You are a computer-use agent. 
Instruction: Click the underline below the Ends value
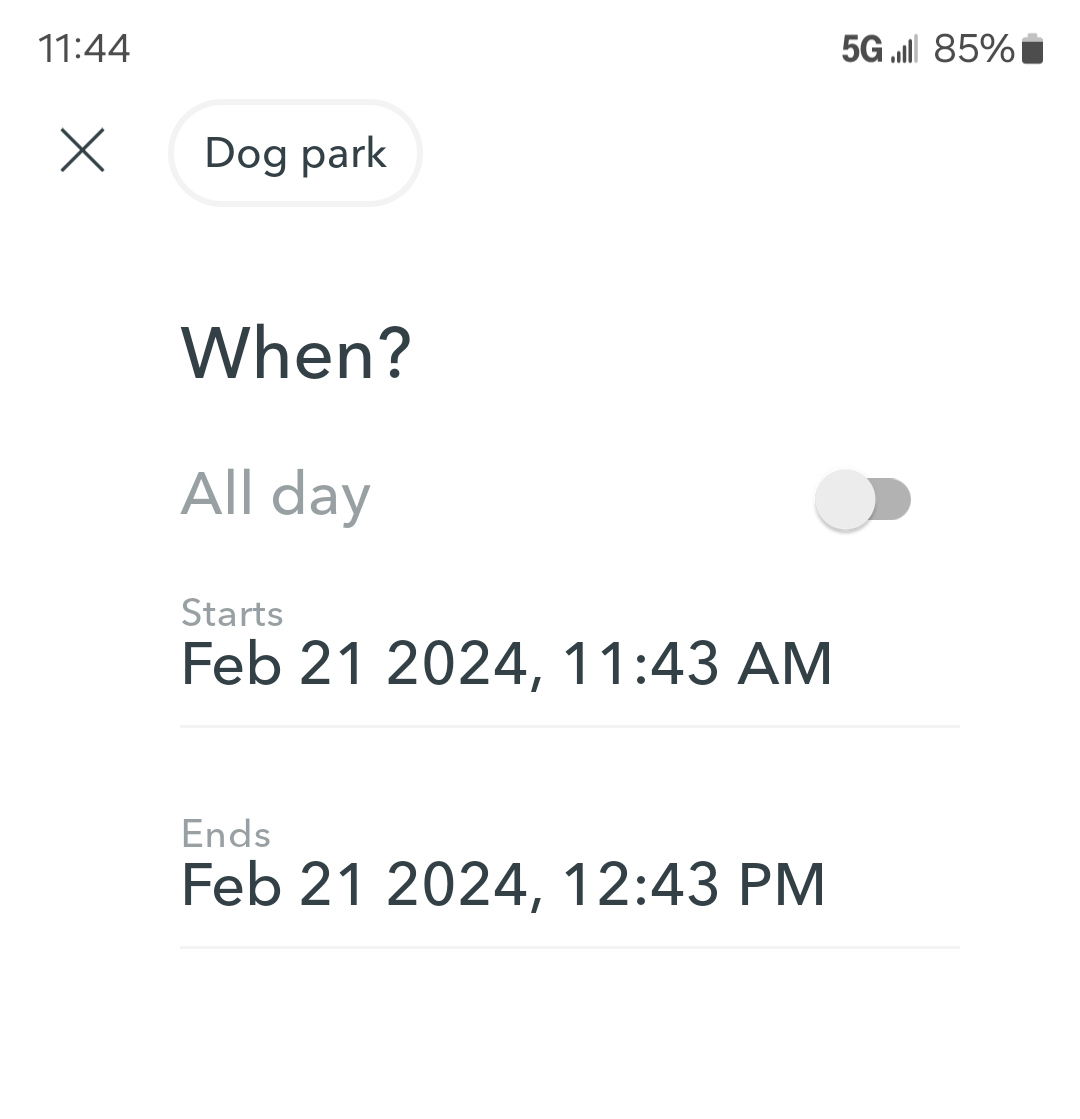pos(569,947)
